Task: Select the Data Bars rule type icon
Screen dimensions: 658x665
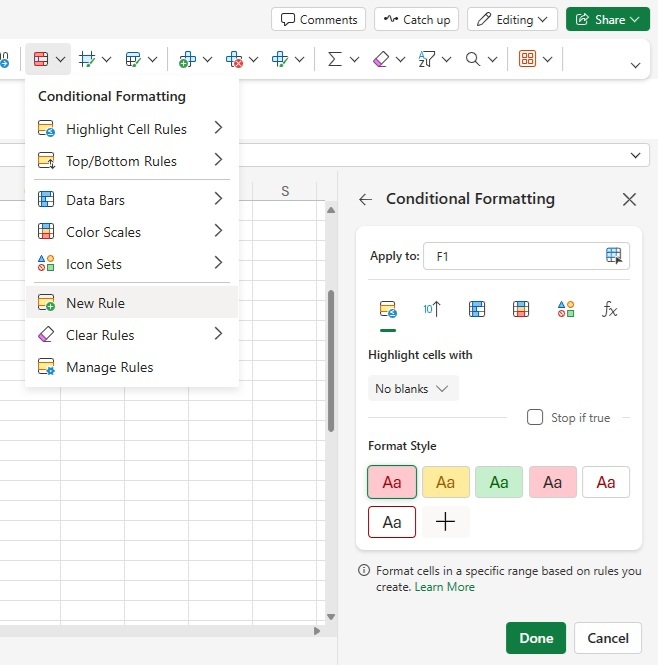Action: coord(477,309)
